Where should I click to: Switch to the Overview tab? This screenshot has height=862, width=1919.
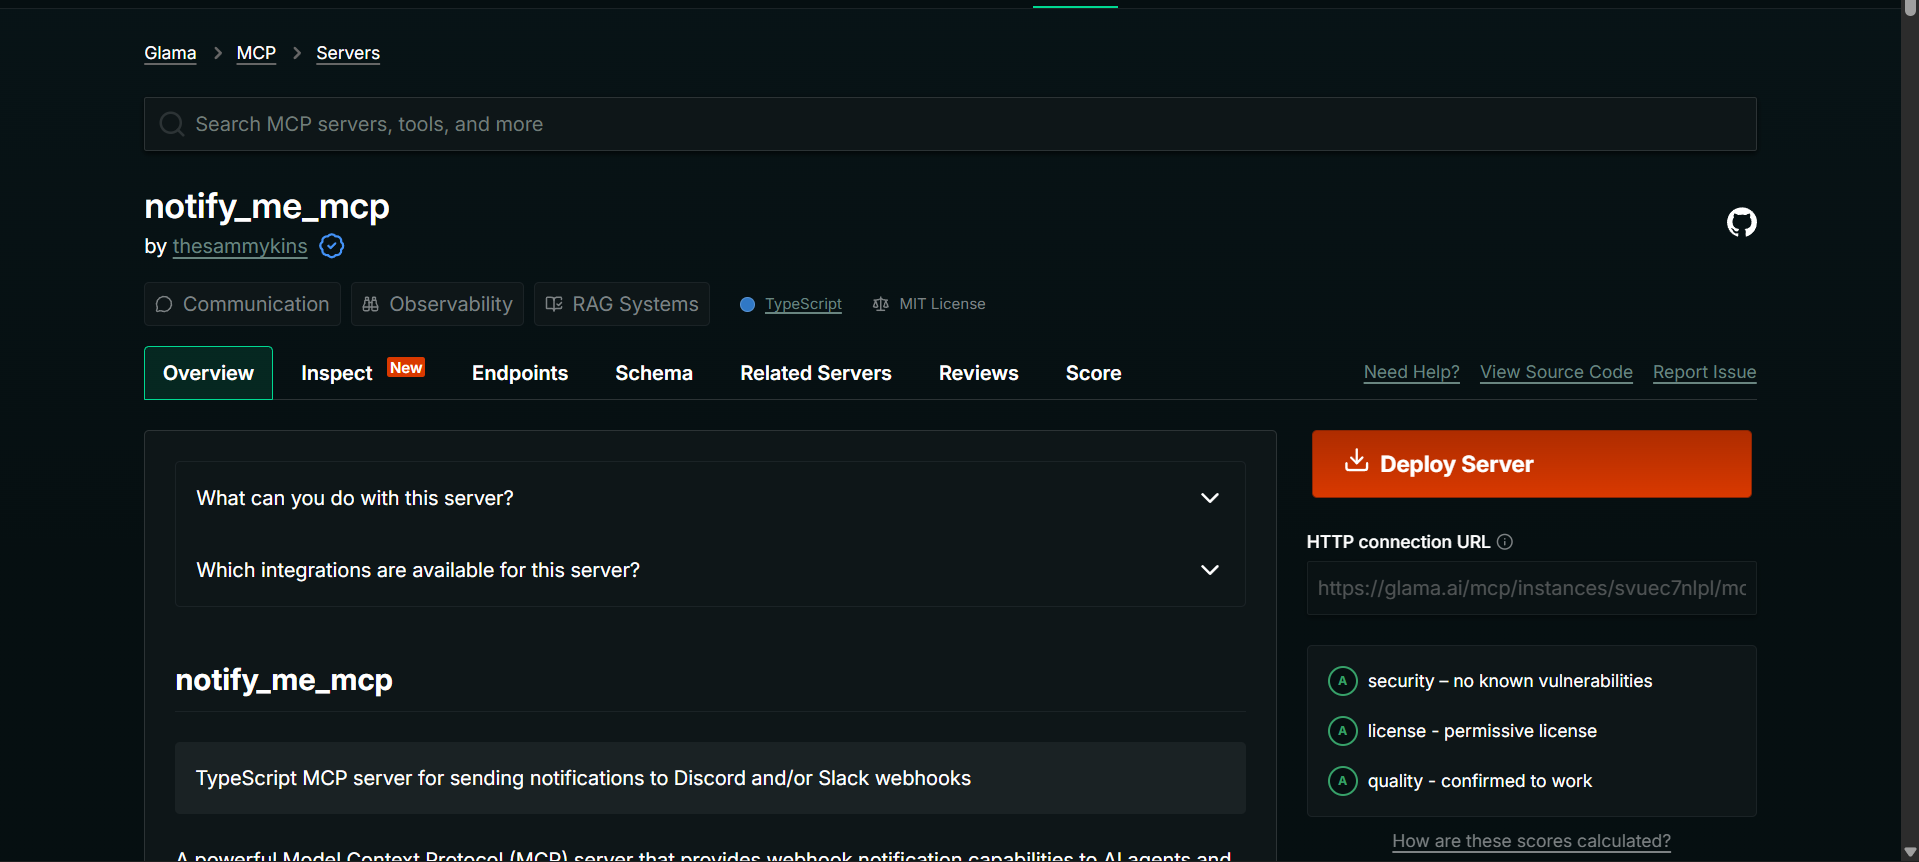coord(208,373)
